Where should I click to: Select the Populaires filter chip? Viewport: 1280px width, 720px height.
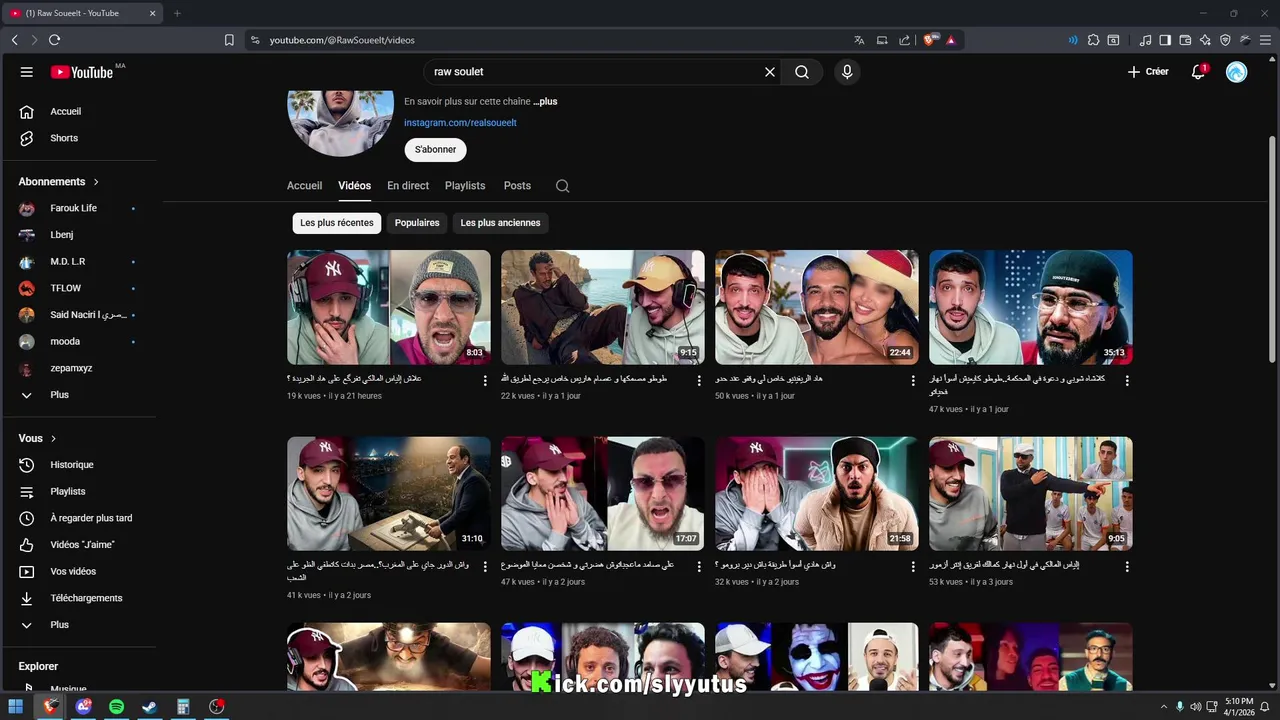pyautogui.click(x=417, y=223)
